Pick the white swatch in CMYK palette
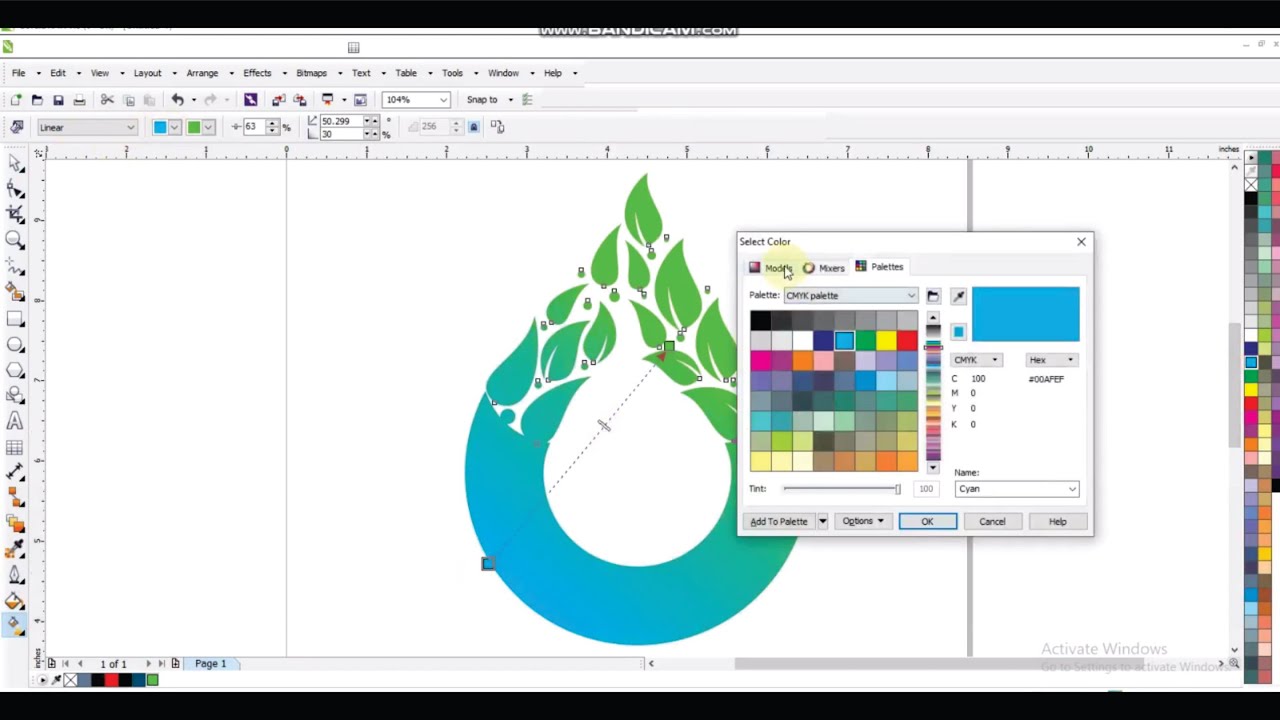This screenshot has height=720, width=1280. tap(803, 342)
